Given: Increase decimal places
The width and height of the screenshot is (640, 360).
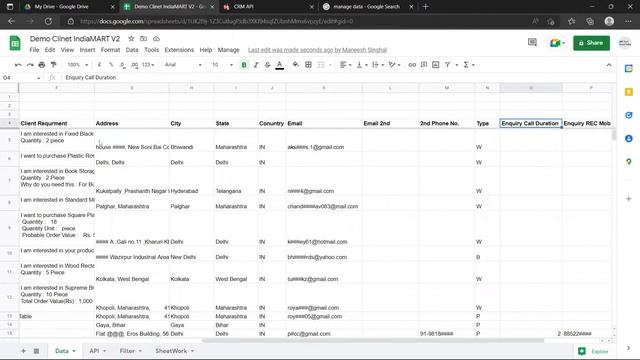Looking at the screenshot, I should click(x=134, y=65).
